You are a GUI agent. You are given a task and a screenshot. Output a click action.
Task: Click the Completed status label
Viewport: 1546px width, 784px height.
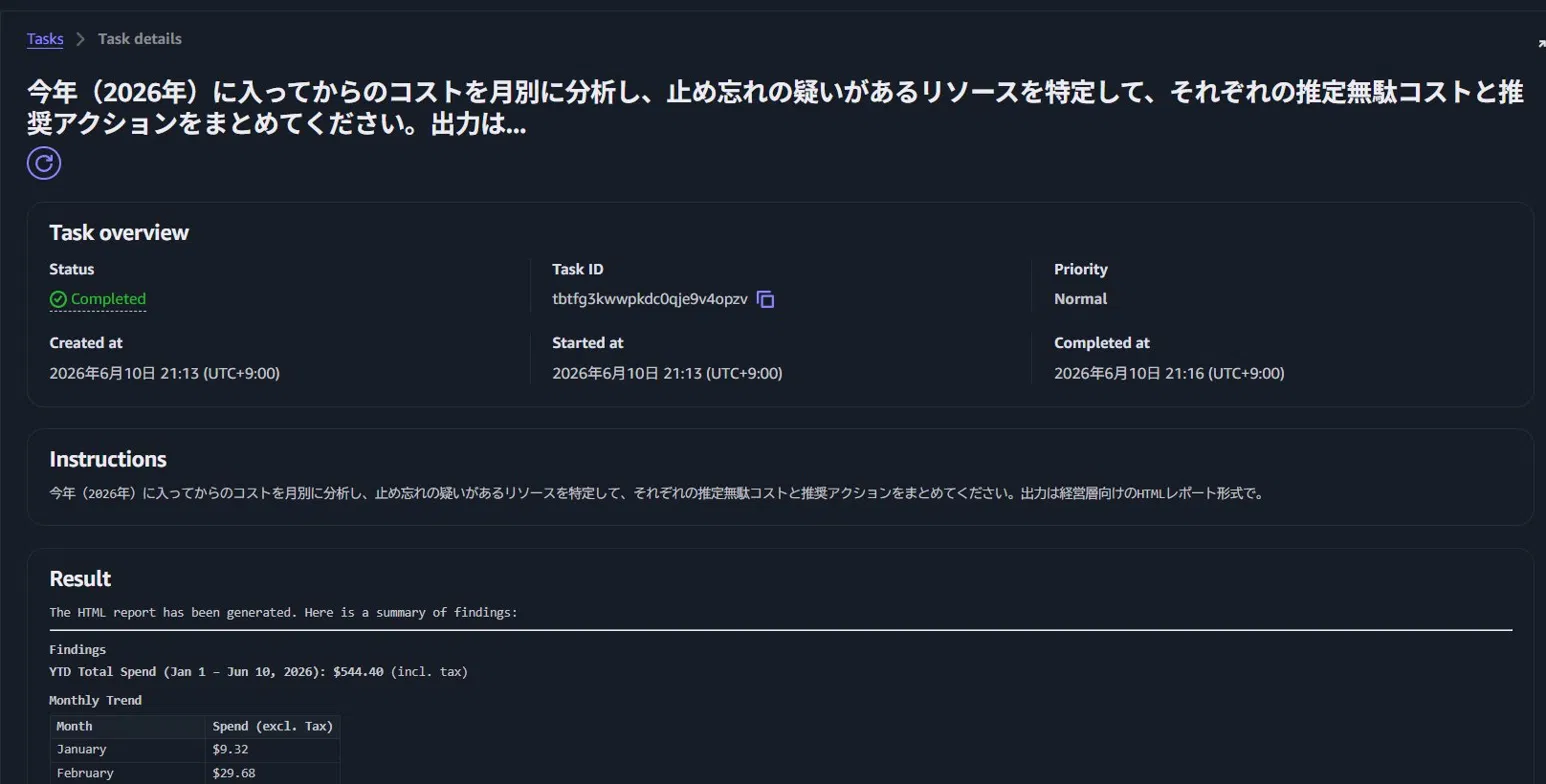pos(108,299)
